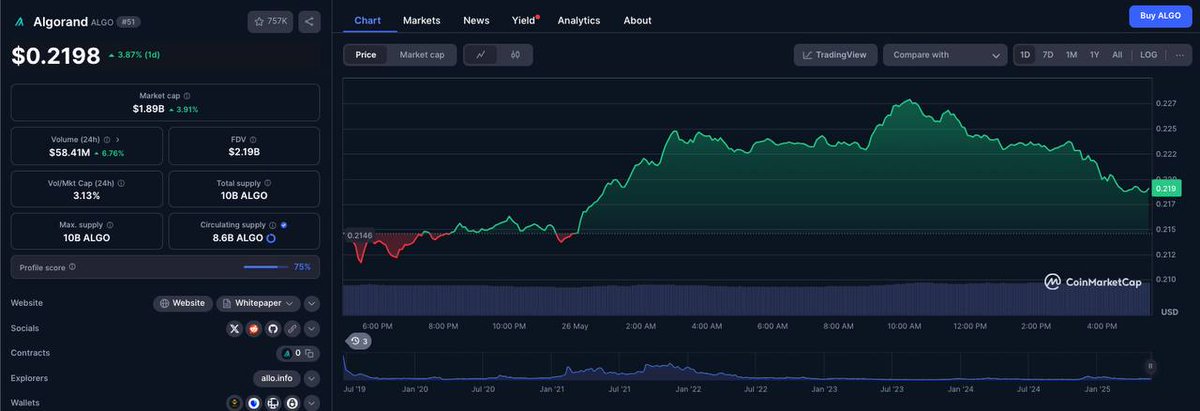Show Max. supply info icon
The width and height of the screenshot is (1200, 411).
coord(110,225)
